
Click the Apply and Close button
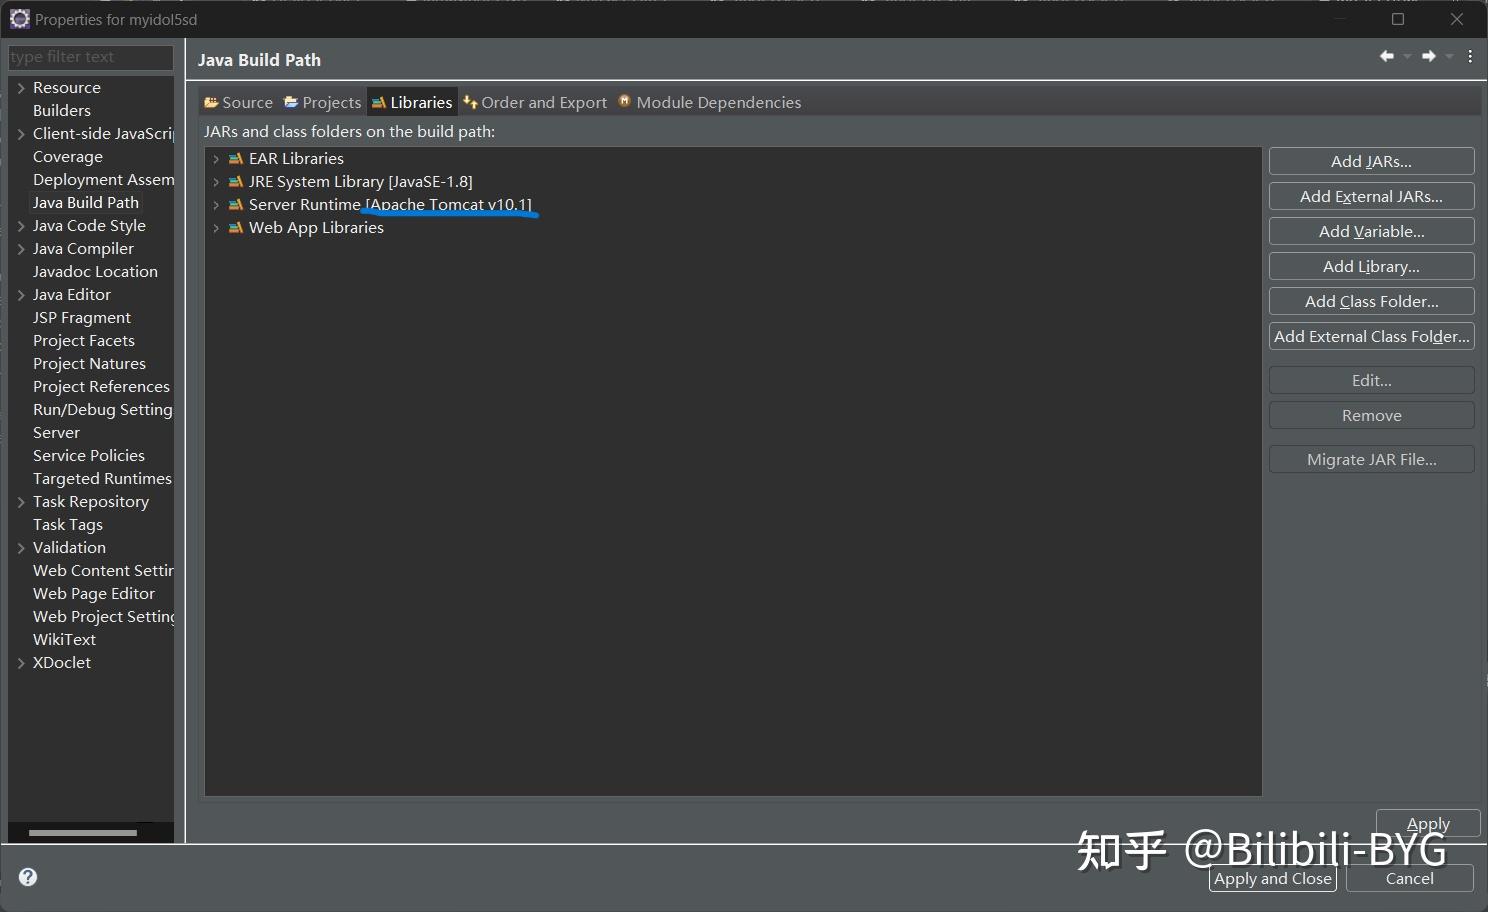(x=1272, y=878)
